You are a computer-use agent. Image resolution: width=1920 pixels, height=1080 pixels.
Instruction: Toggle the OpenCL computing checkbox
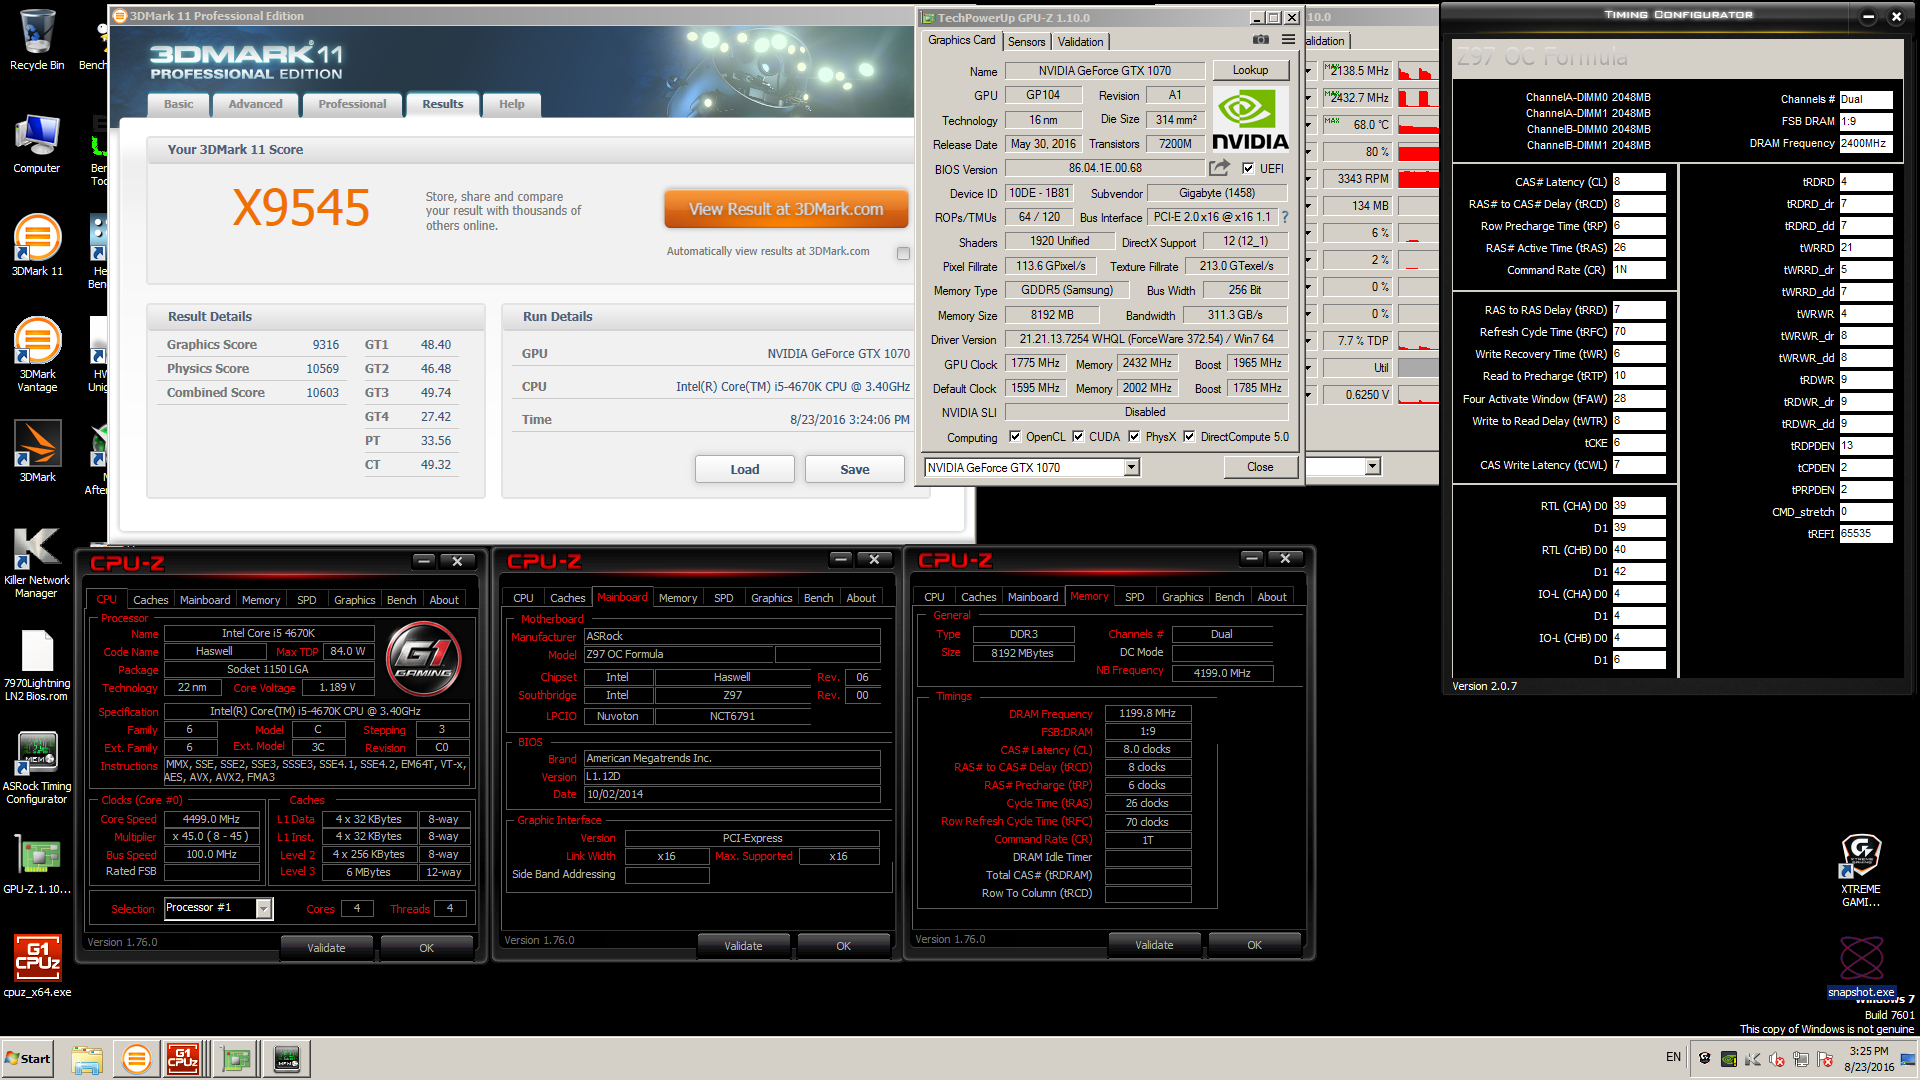1015,437
